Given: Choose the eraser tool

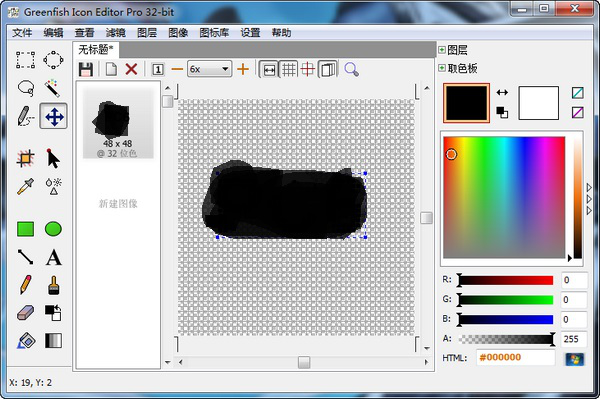Looking at the screenshot, I should tap(25, 313).
